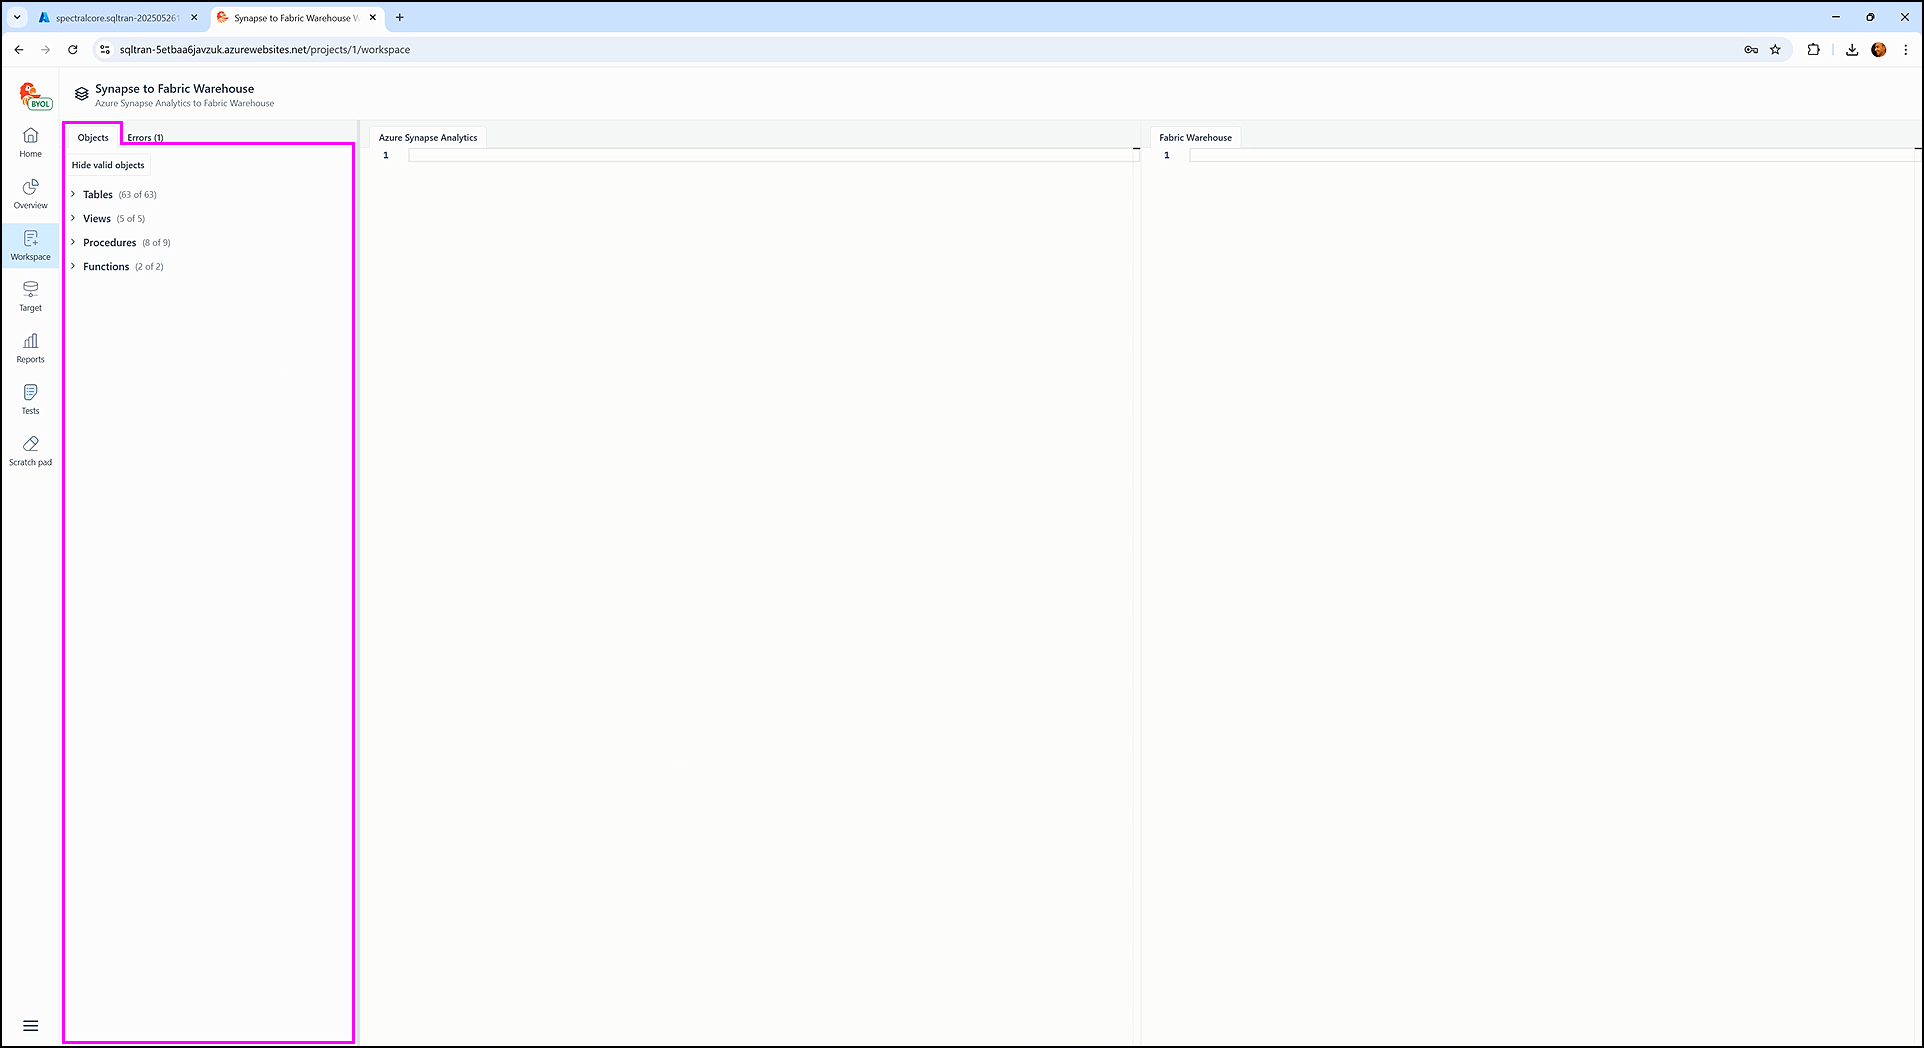Screen dimensions: 1924x1048
Task: Click line 1 in the Synapse editor
Action: pyautogui.click(x=770, y=155)
